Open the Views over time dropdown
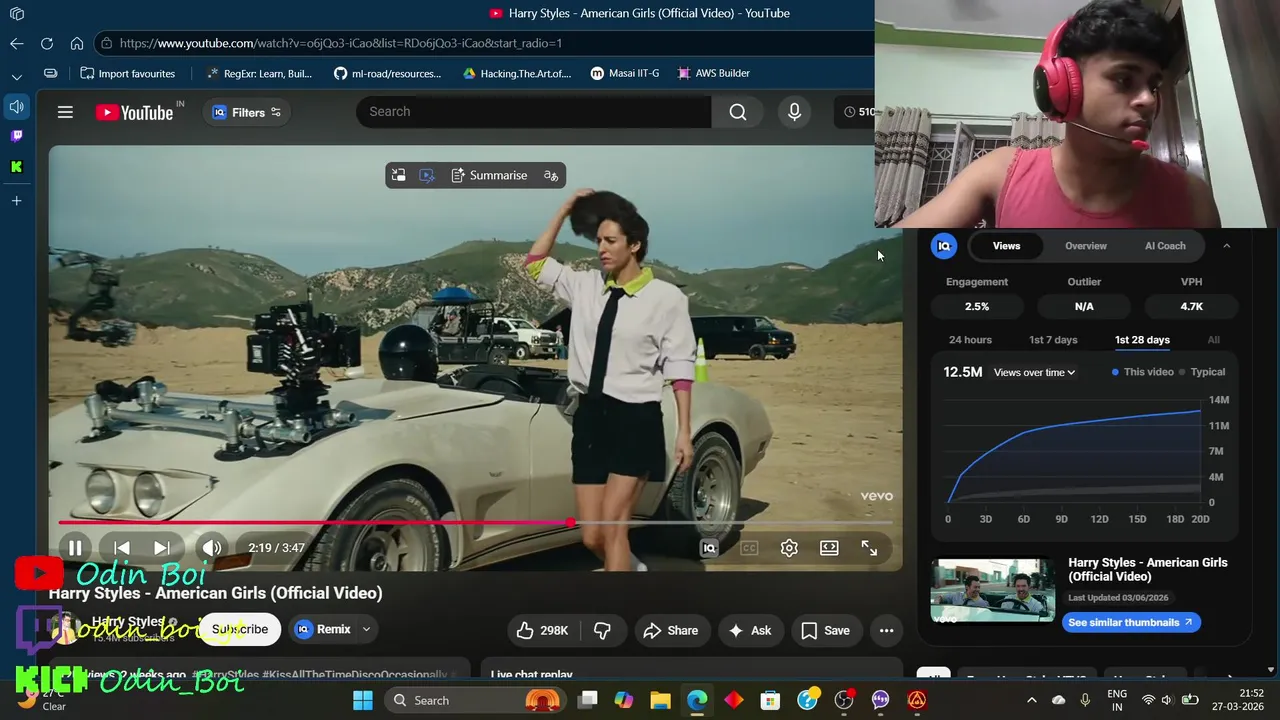Image resolution: width=1280 pixels, height=720 pixels. click(1034, 372)
